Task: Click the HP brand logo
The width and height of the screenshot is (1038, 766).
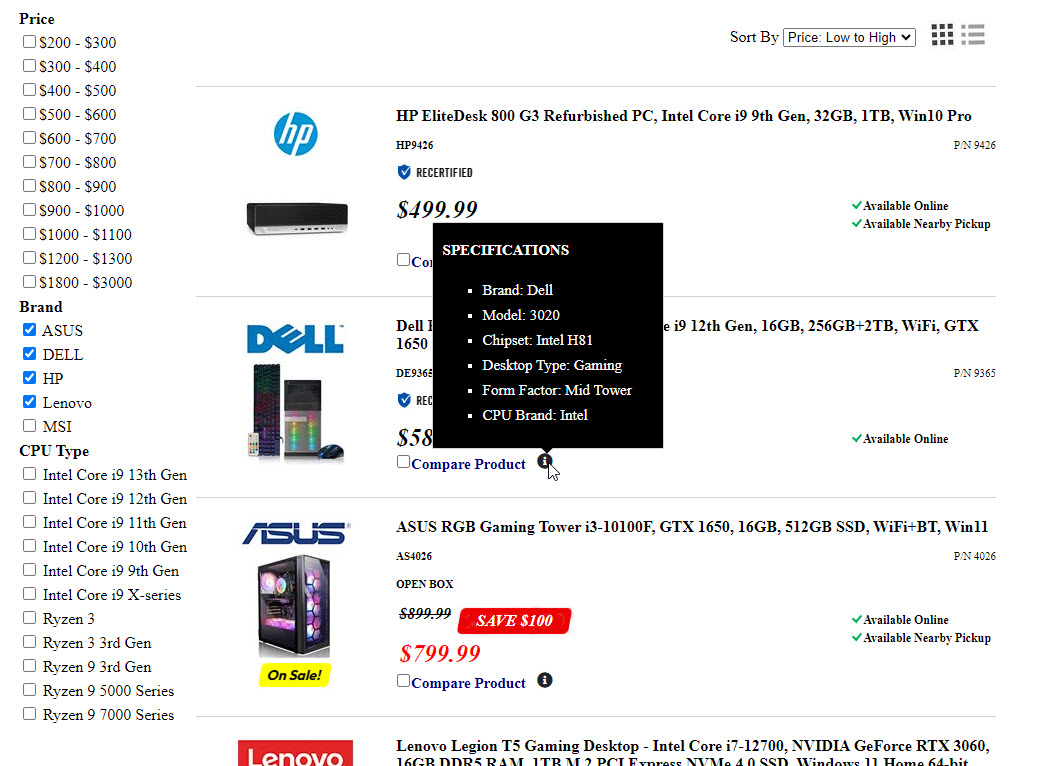Action: point(295,134)
